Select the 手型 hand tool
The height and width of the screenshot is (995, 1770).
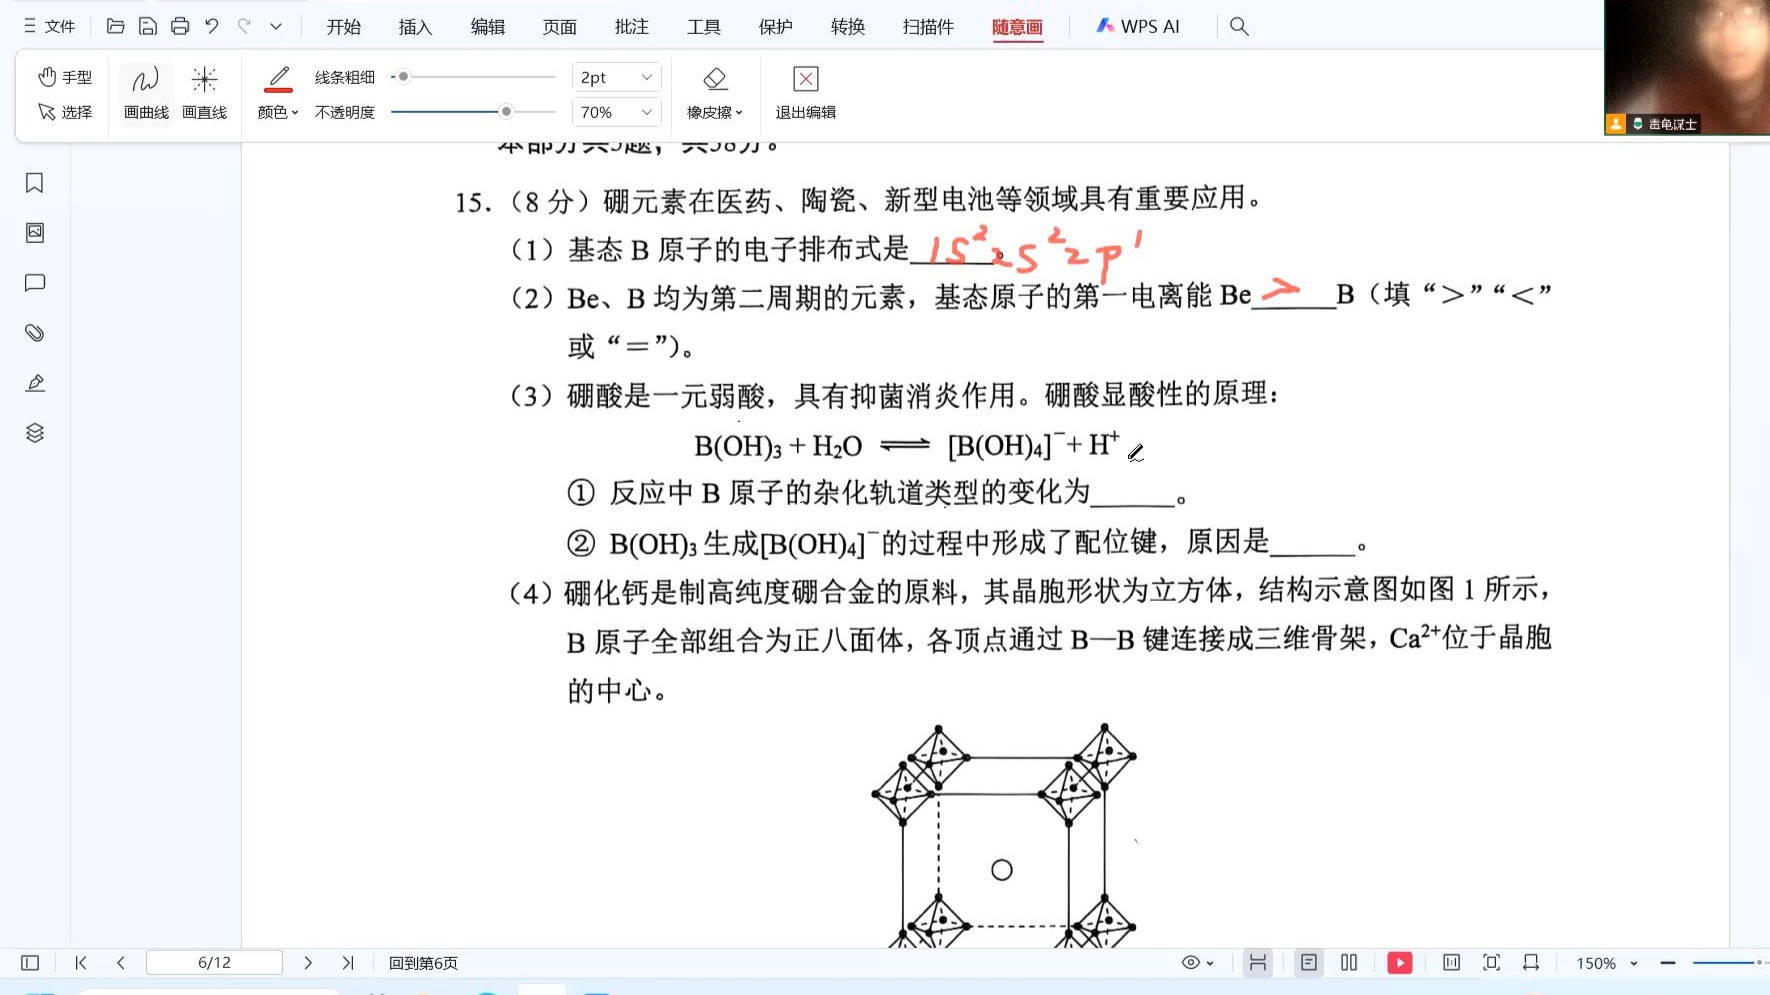(x=65, y=77)
